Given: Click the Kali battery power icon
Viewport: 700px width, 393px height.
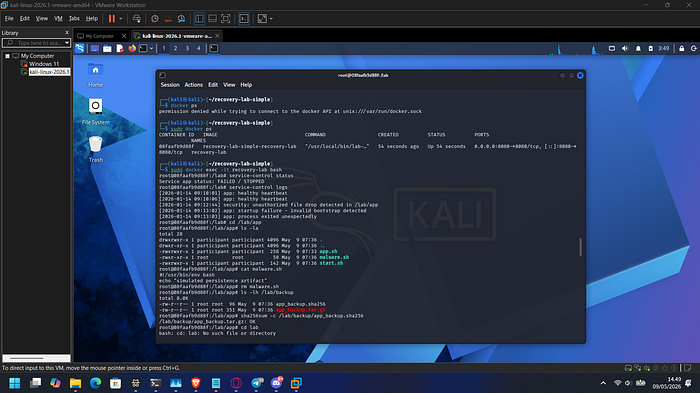Looking at the screenshot, I should [x=650, y=48].
